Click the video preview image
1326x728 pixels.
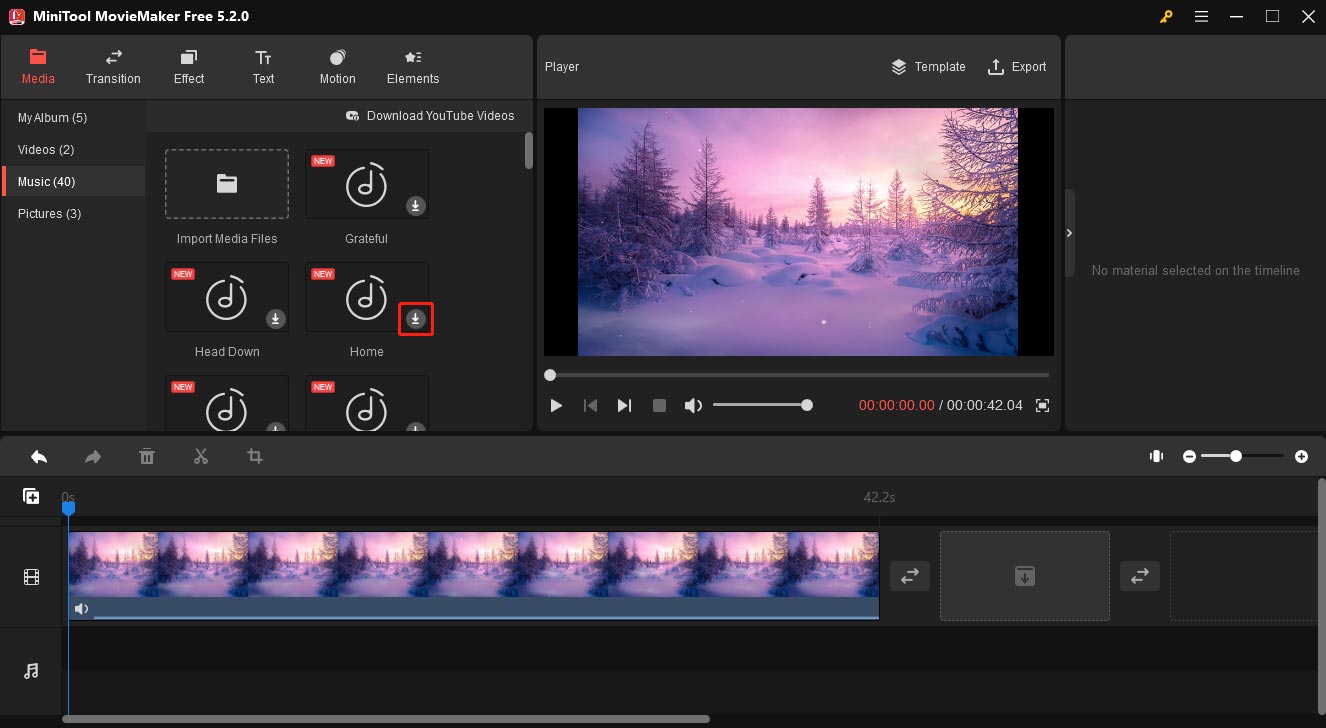click(798, 232)
